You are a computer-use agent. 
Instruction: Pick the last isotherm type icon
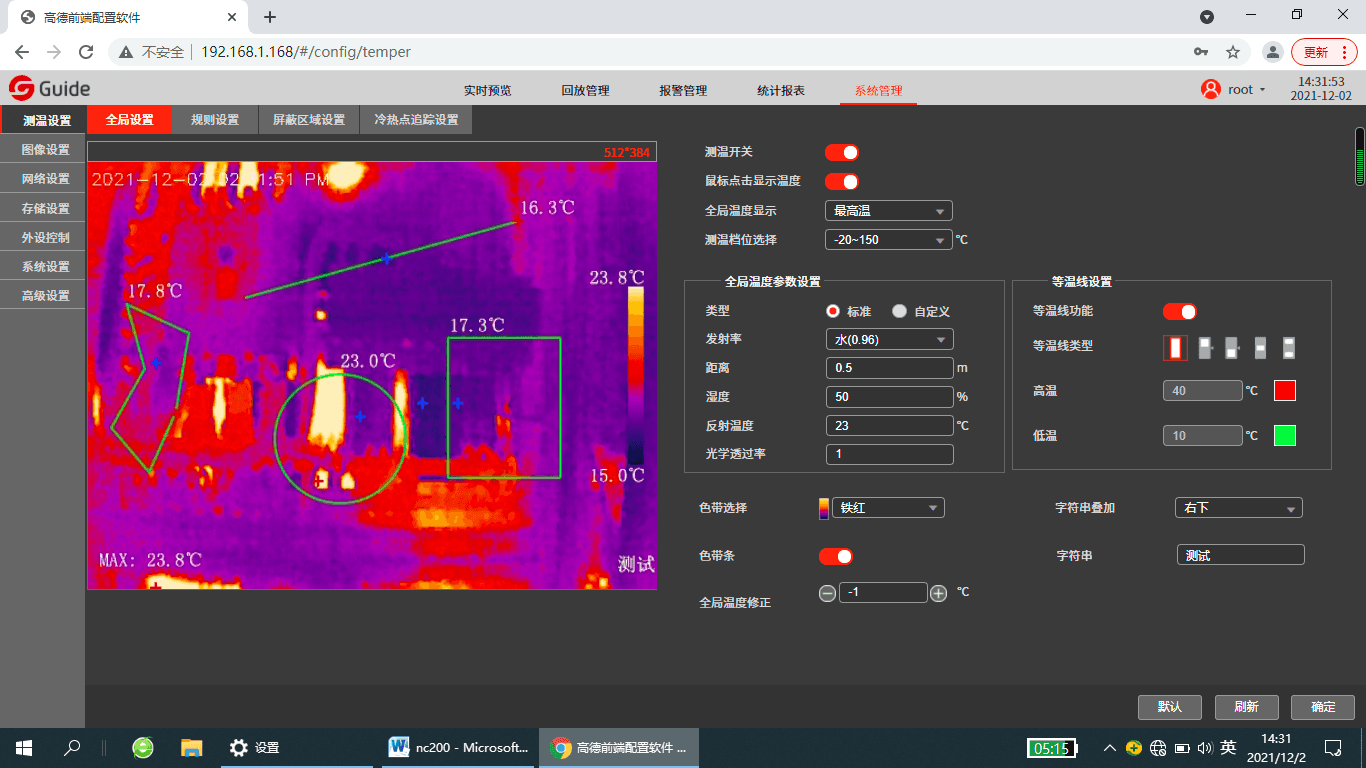[1289, 347]
